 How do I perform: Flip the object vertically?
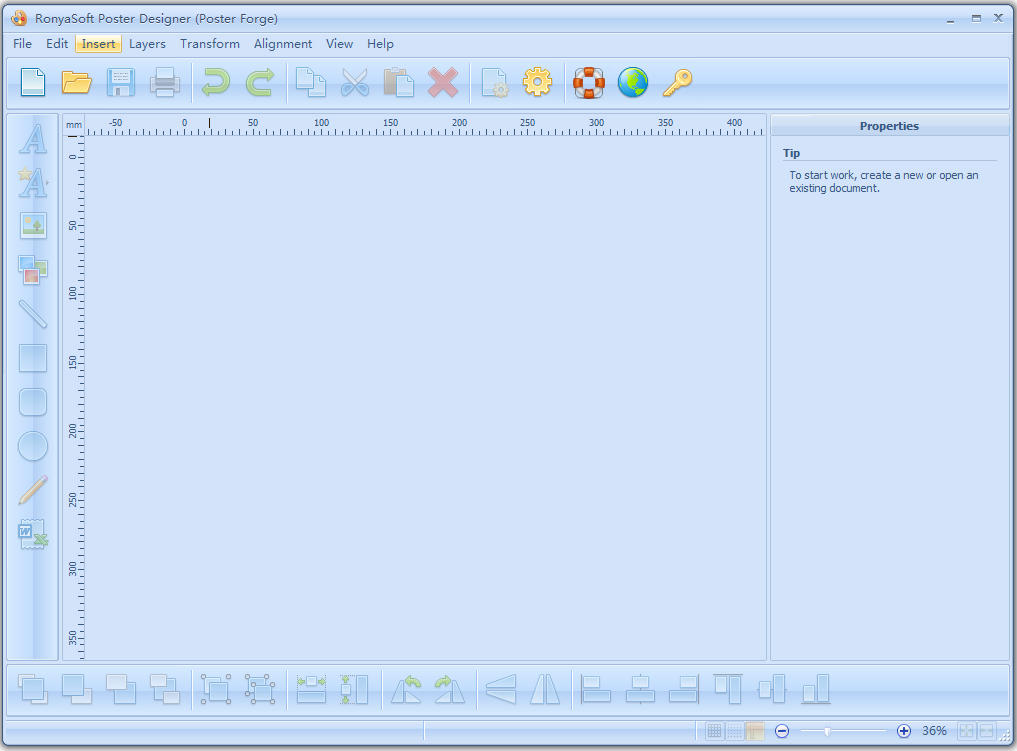pos(501,689)
